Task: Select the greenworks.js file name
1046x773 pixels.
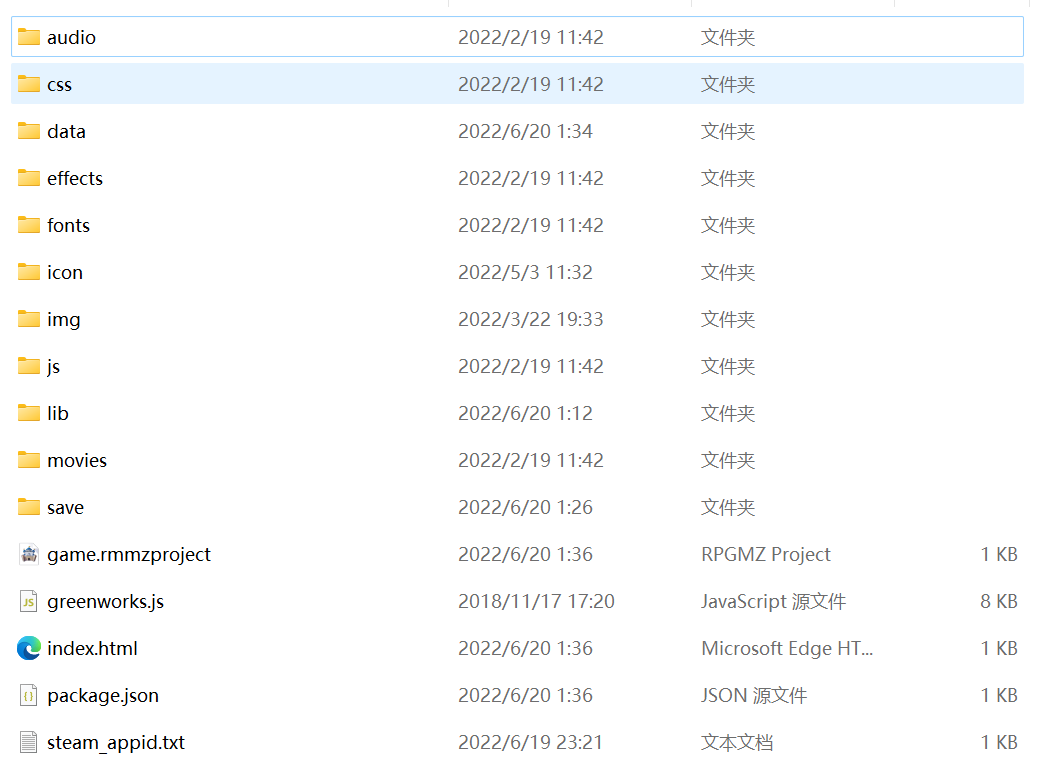Action: point(105,602)
